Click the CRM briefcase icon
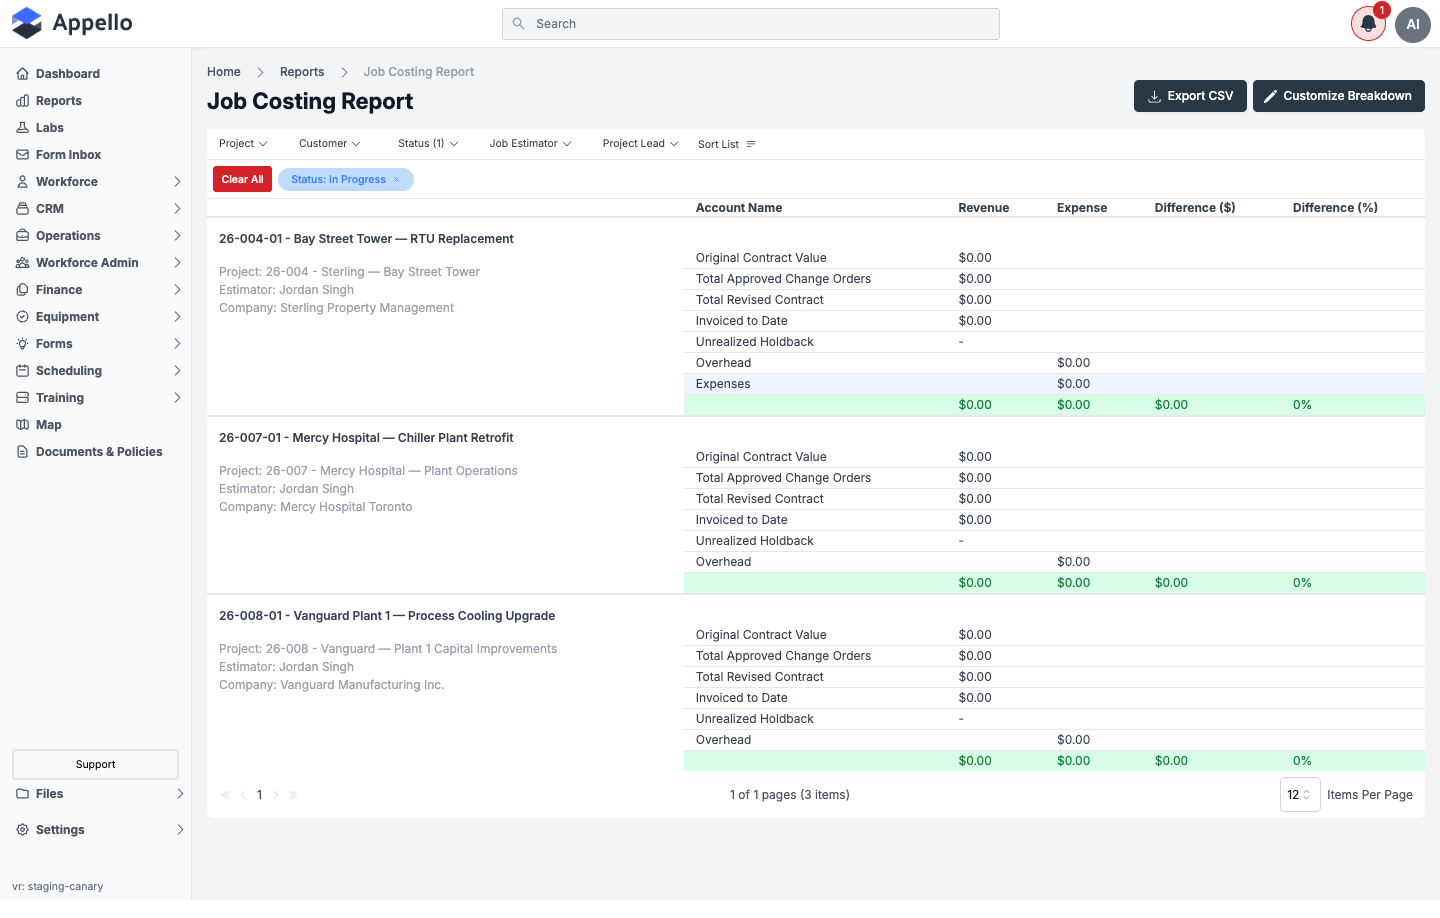 pos(22,209)
